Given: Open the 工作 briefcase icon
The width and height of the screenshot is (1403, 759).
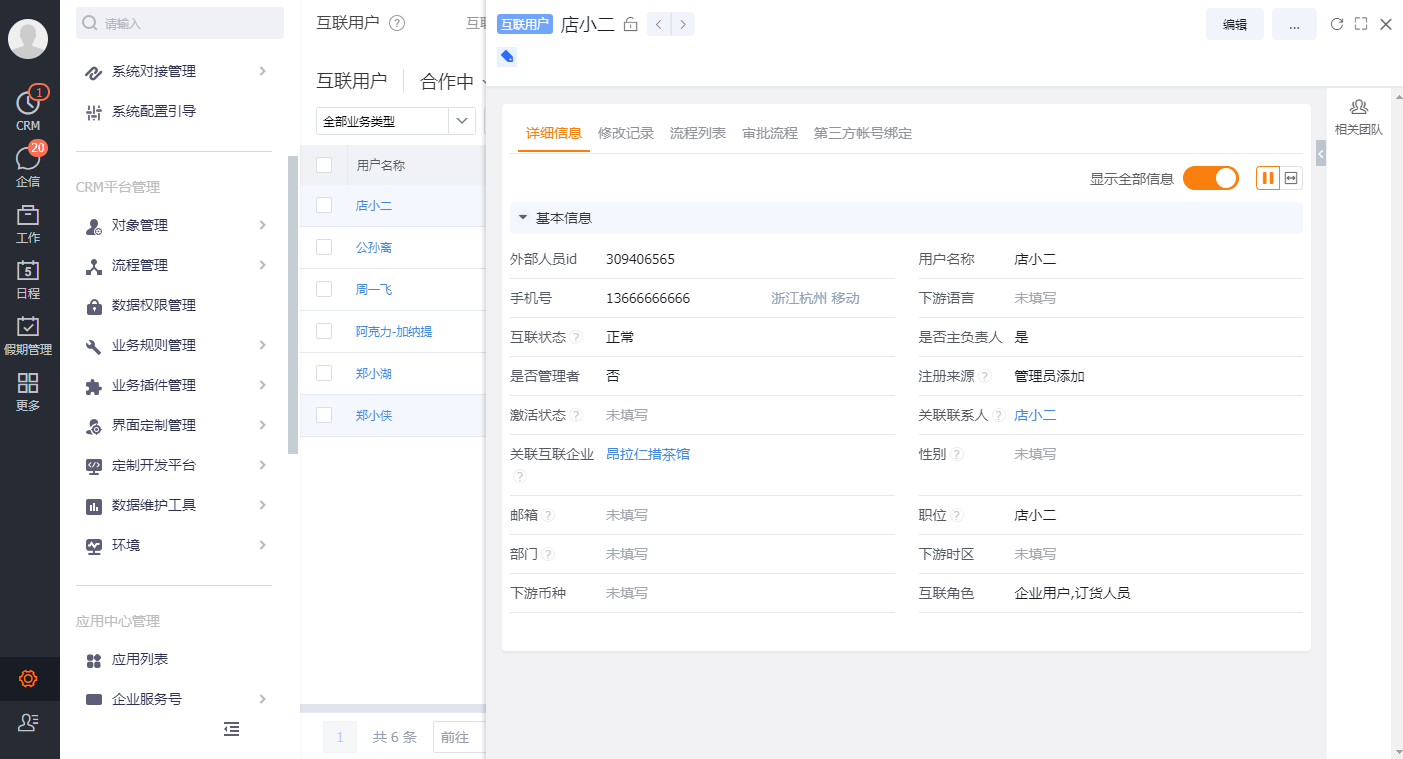Looking at the screenshot, I should click(x=28, y=215).
